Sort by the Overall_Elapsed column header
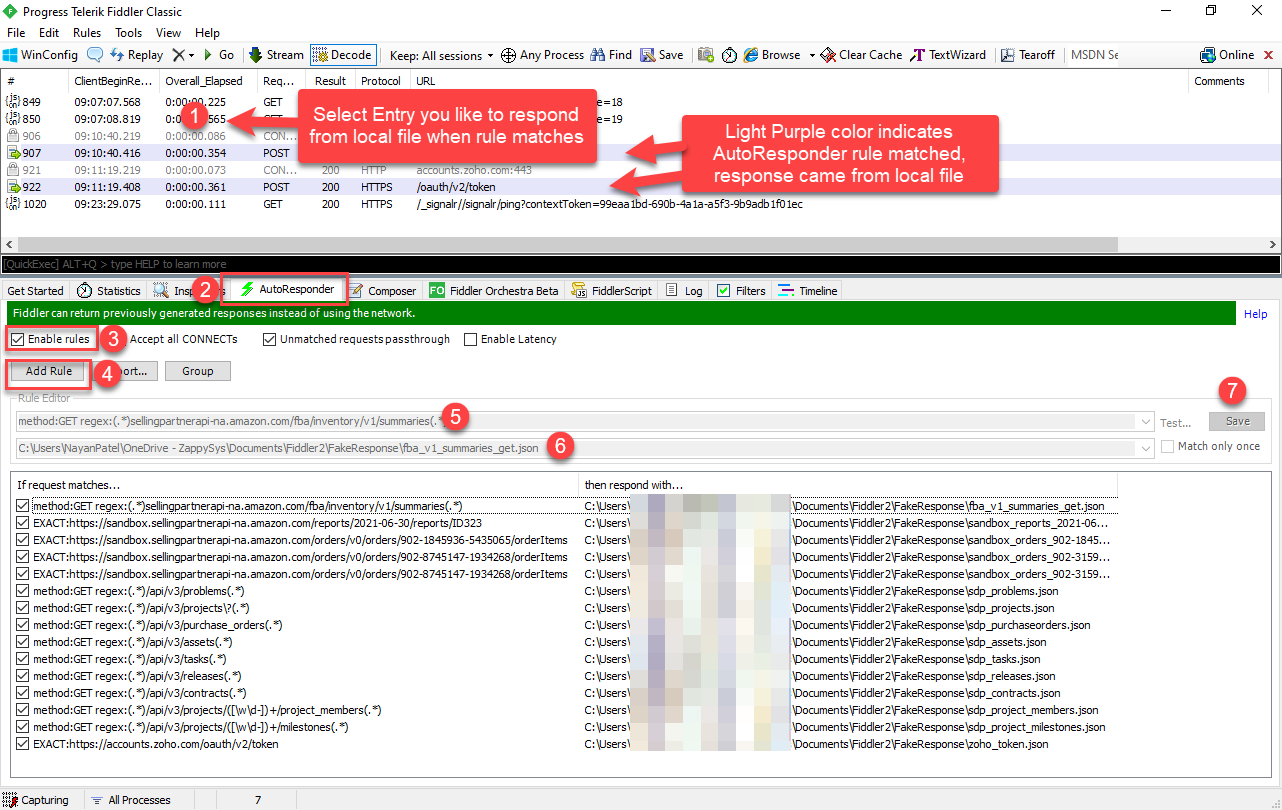Screen dimensions: 1282x810 pos(208,81)
